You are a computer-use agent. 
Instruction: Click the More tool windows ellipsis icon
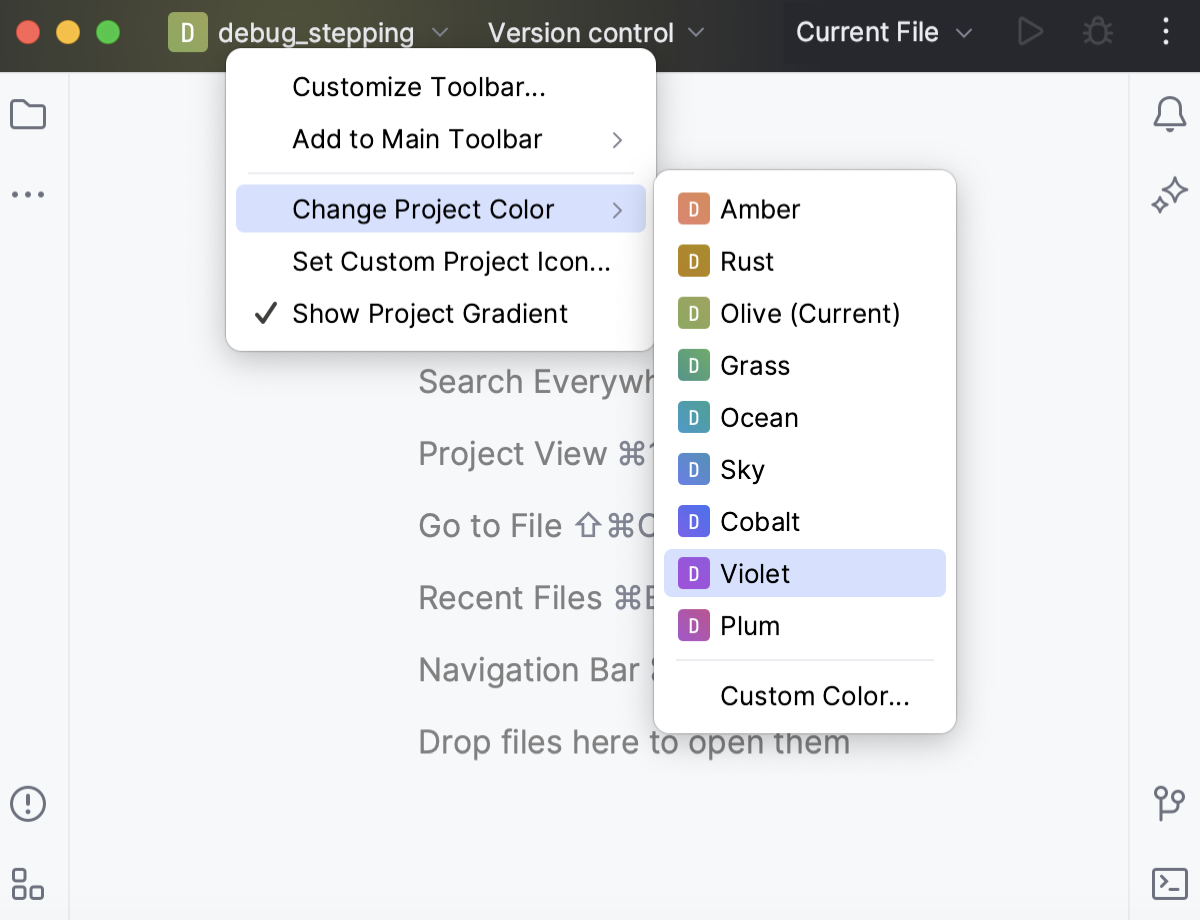[28, 194]
